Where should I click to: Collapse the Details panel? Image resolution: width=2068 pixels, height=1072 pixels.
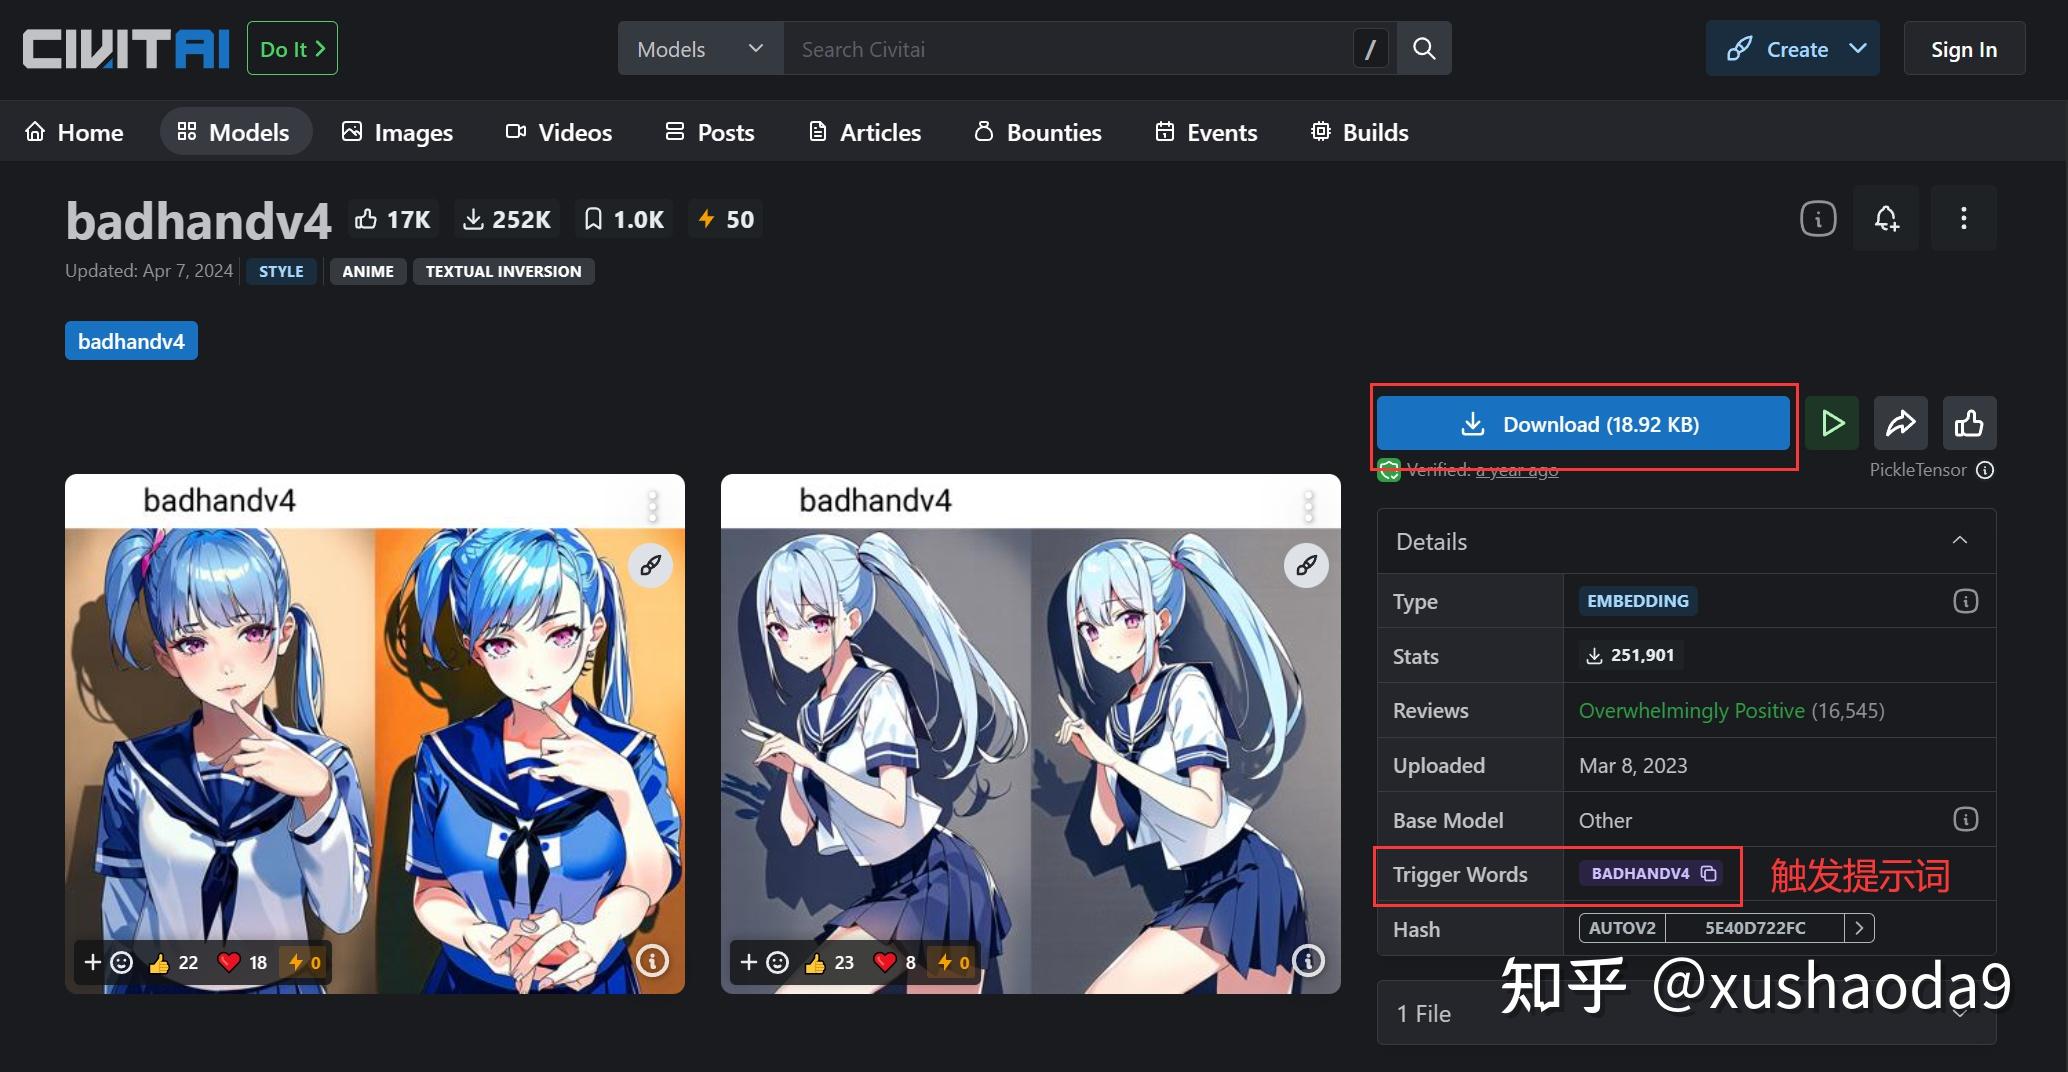click(x=1959, y=541)
